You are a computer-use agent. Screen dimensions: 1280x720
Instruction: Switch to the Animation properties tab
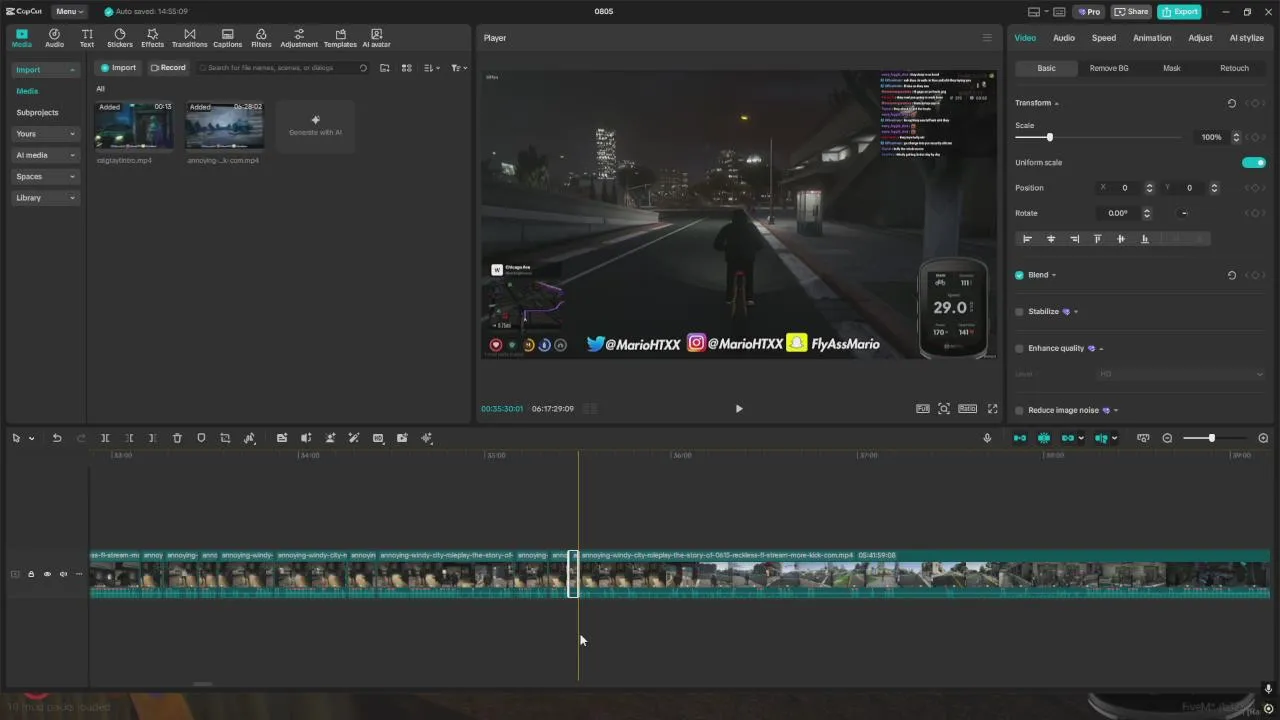coord(1152,38)
